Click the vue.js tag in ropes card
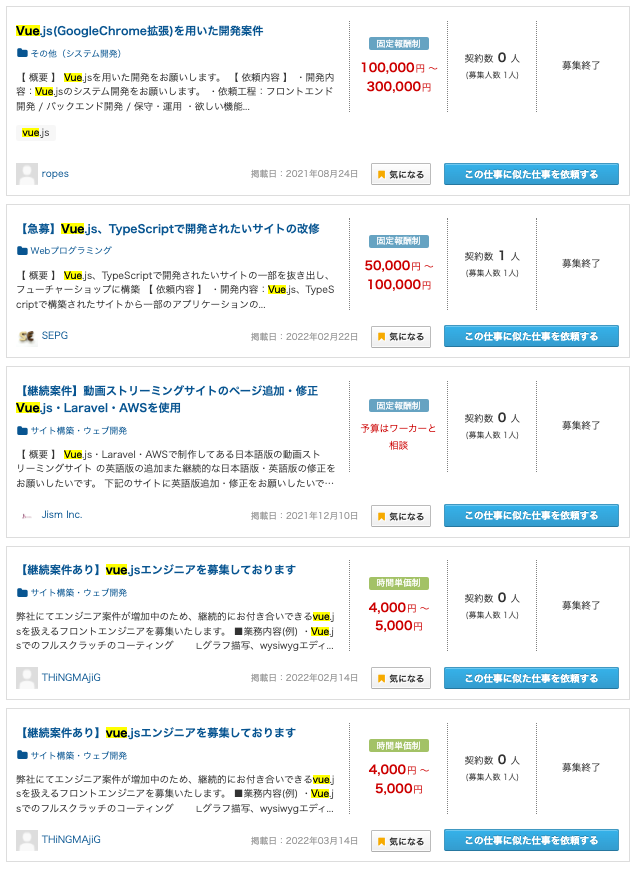The image size is (638, 869). (36, 132)
